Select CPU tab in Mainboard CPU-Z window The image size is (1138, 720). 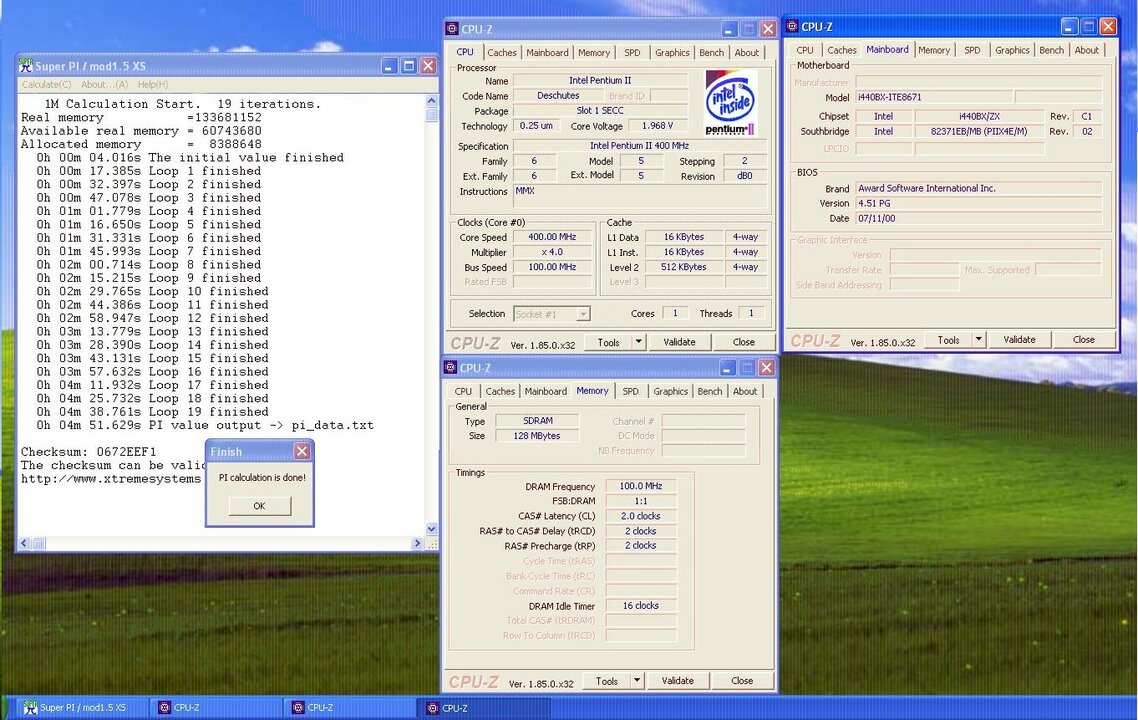click(x=805, y=51)
